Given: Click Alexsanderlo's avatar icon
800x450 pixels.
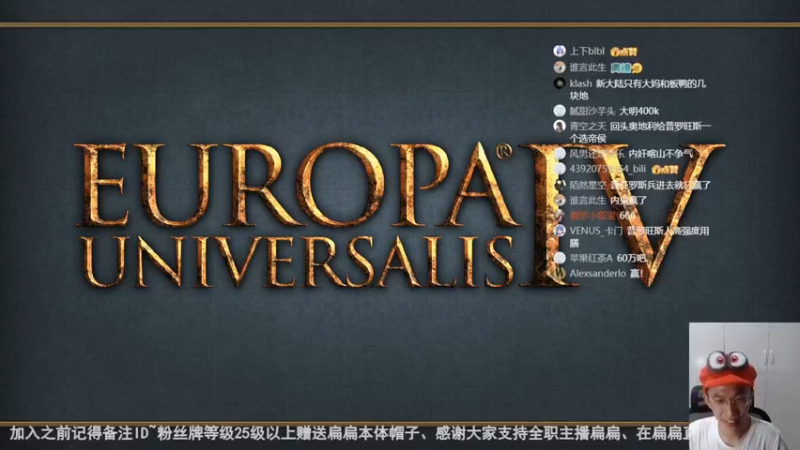Looking at the screenshot, I should tap(560, 273).
